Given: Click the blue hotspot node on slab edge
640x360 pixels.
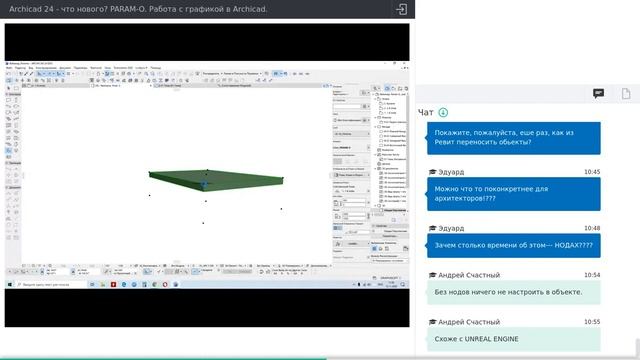Looking at the screenshot, I should tap(204, 184).
